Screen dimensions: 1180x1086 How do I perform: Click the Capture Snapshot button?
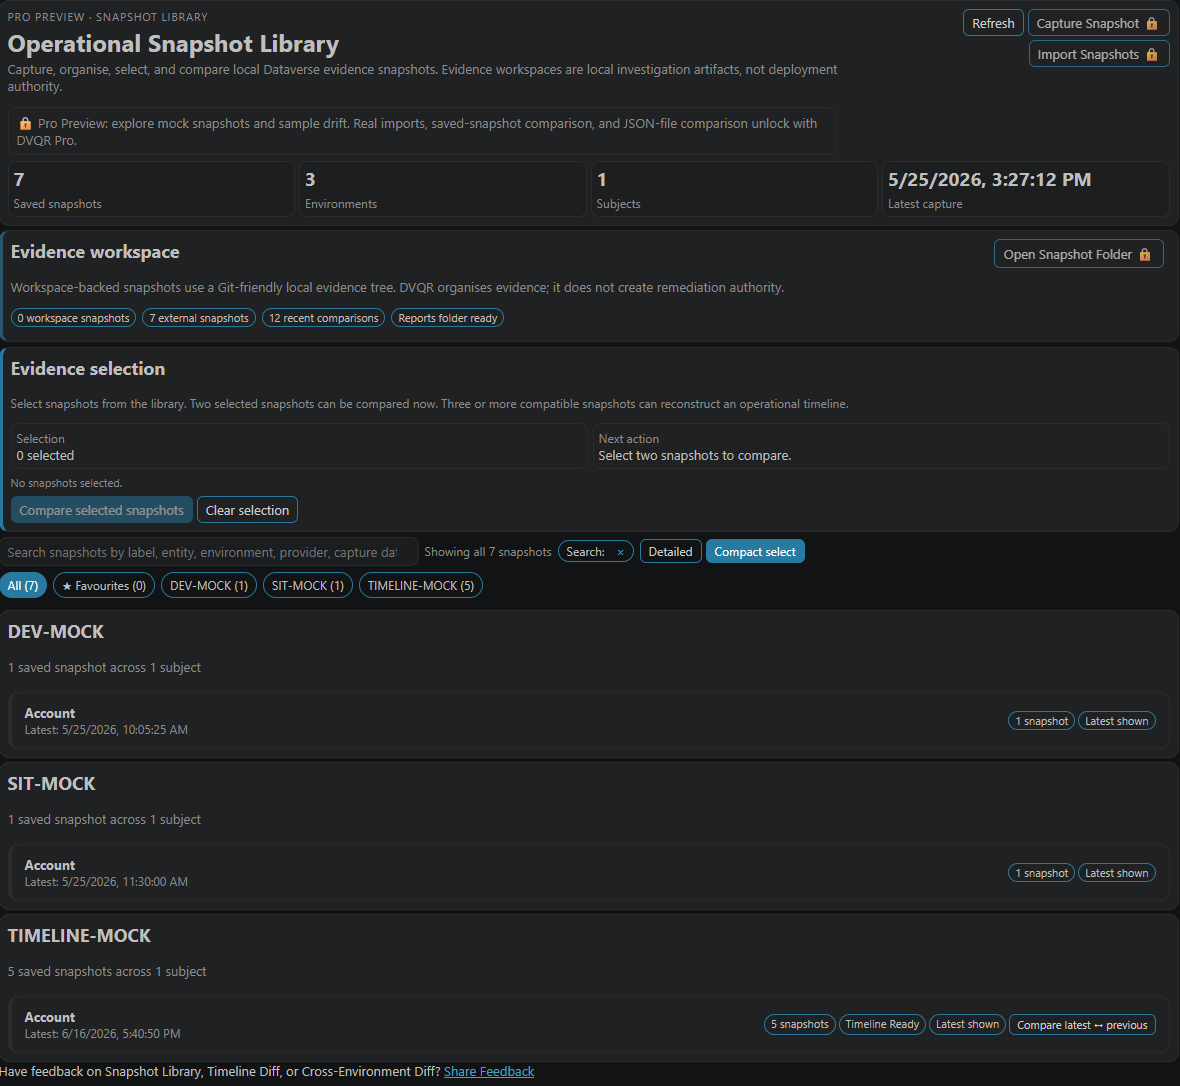tap(1098, 23)
